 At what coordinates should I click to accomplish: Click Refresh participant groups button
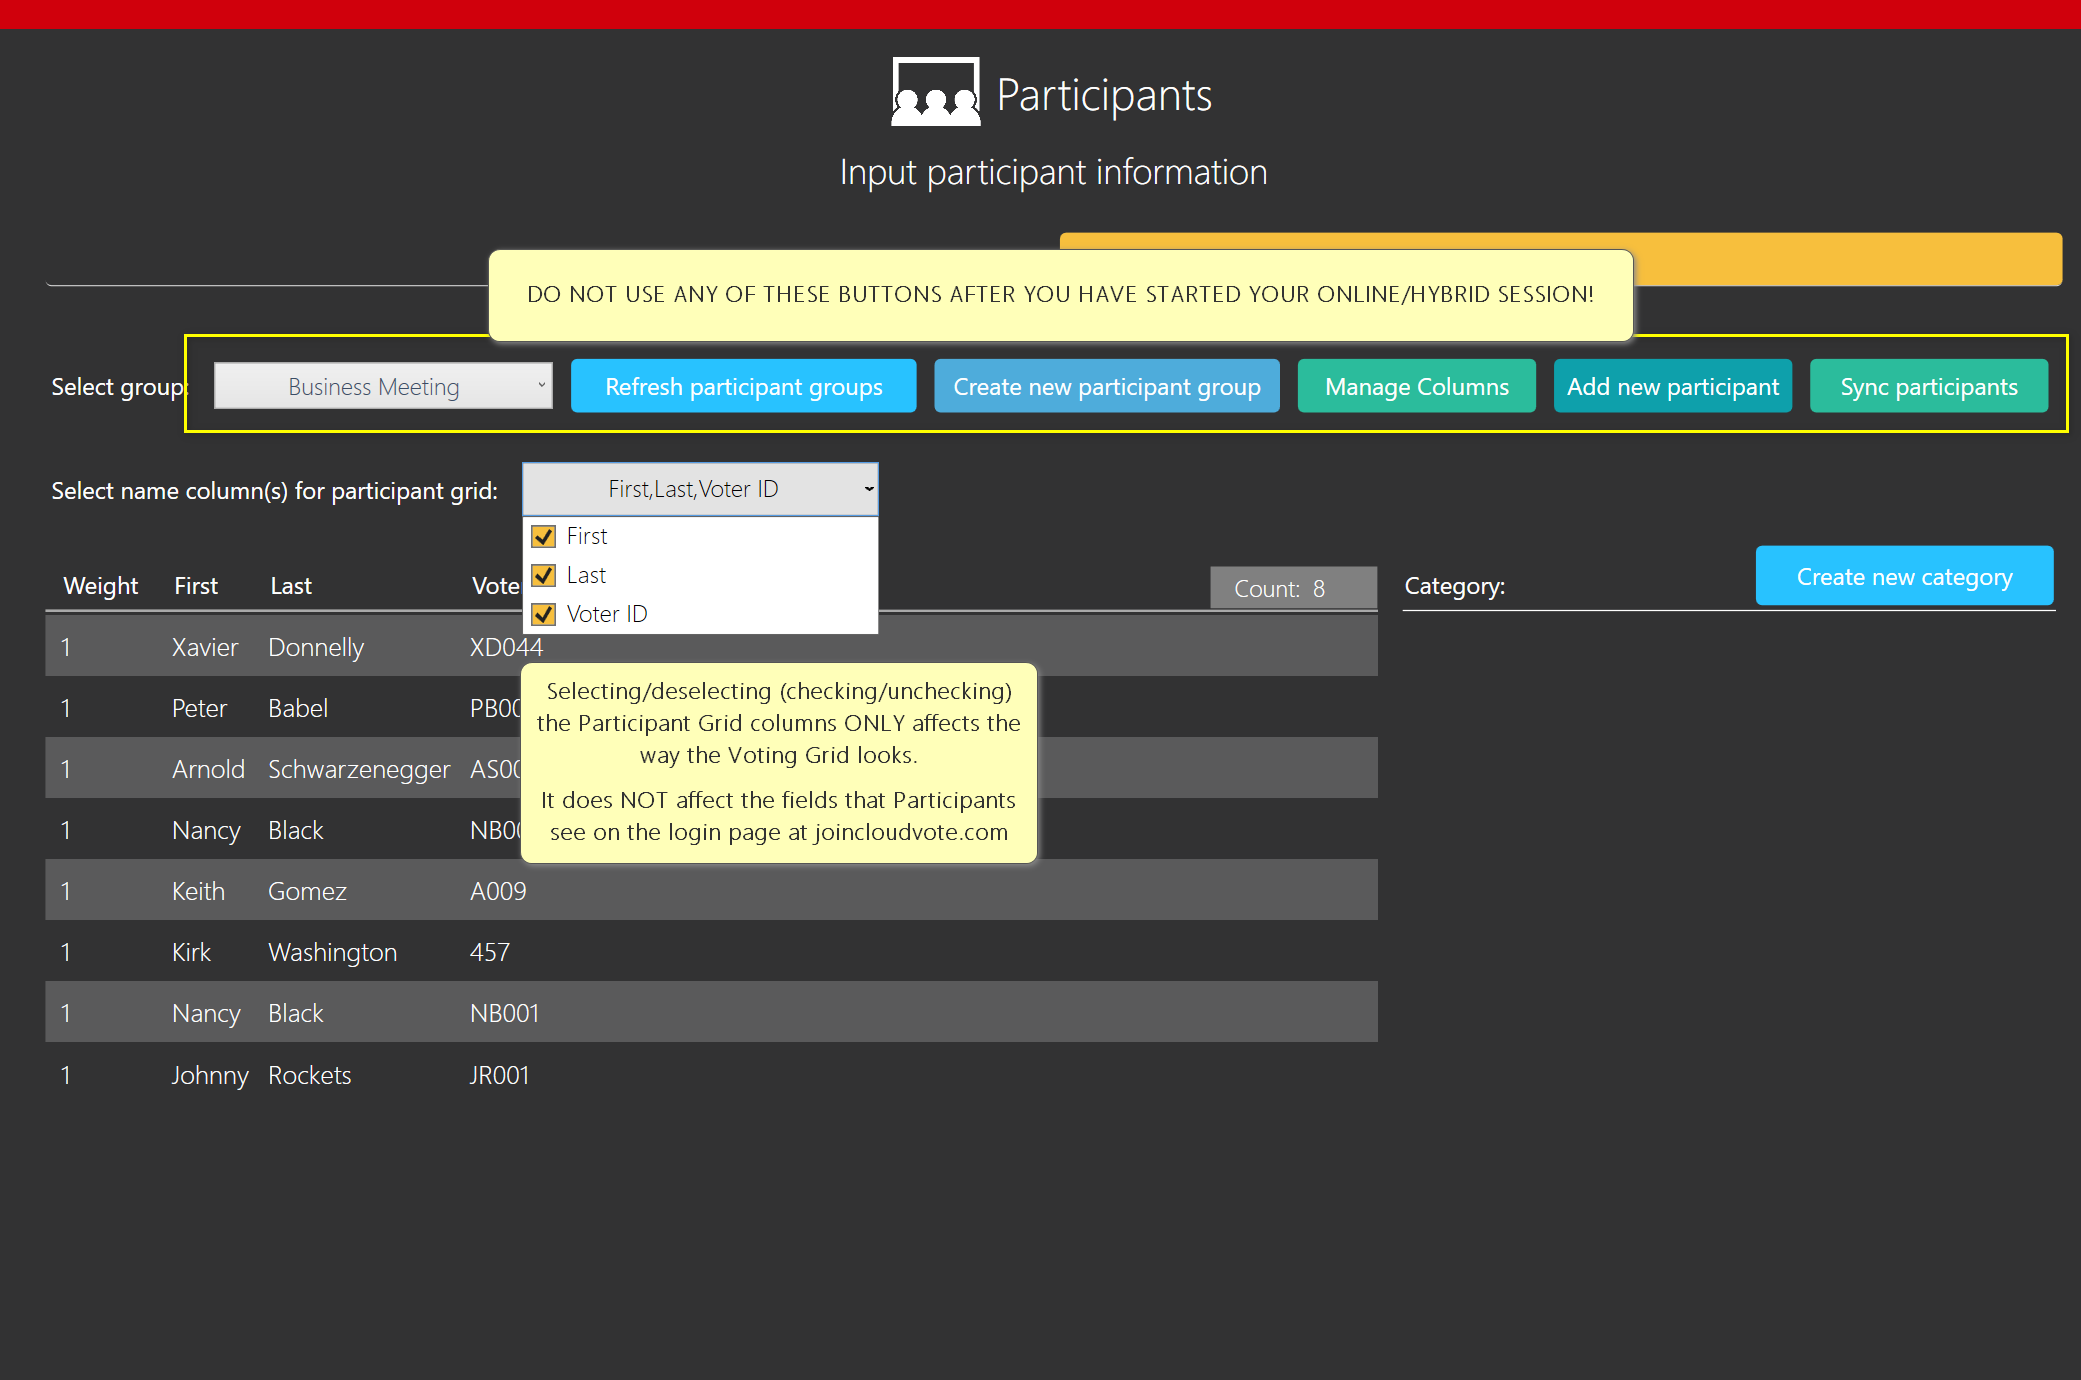point(743,387)
